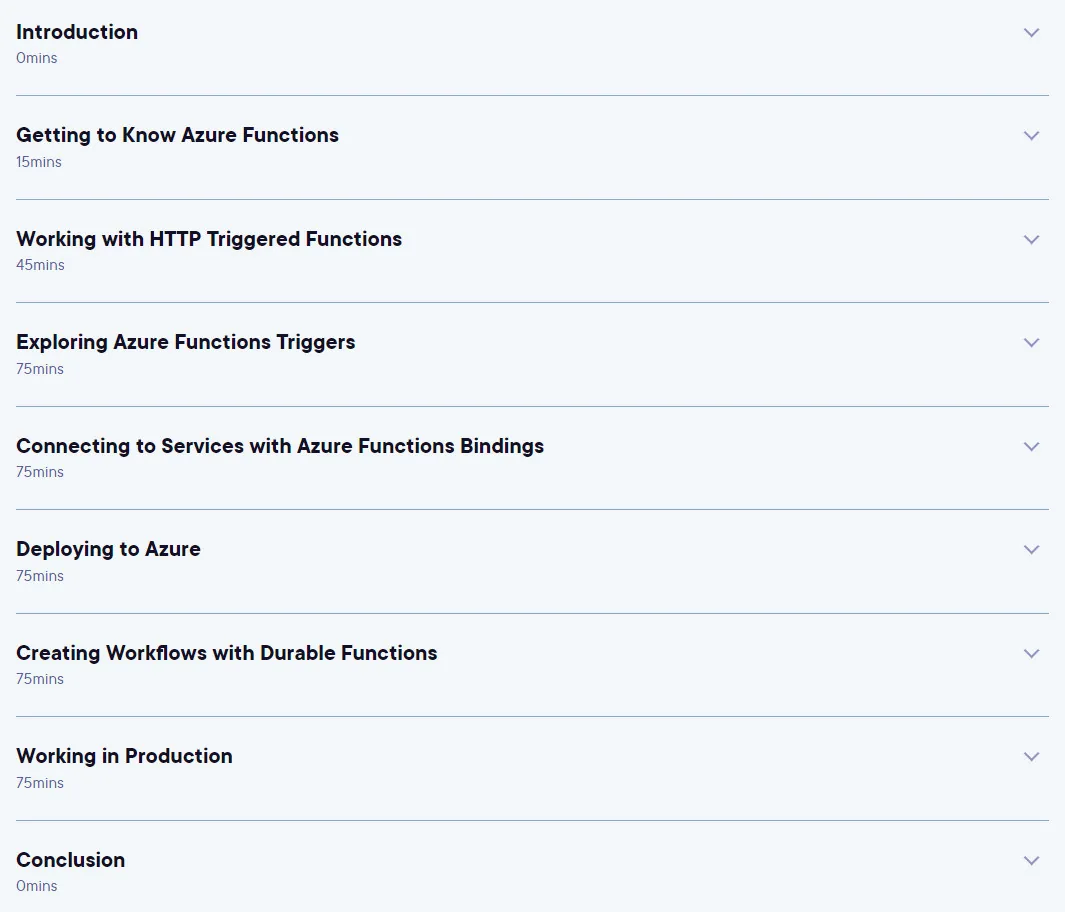The width and height of the screenshot is (1065, 912).
Task: Expand the Conclusion section chevron
Action: pyautogui.click(x=1031, y=861)
